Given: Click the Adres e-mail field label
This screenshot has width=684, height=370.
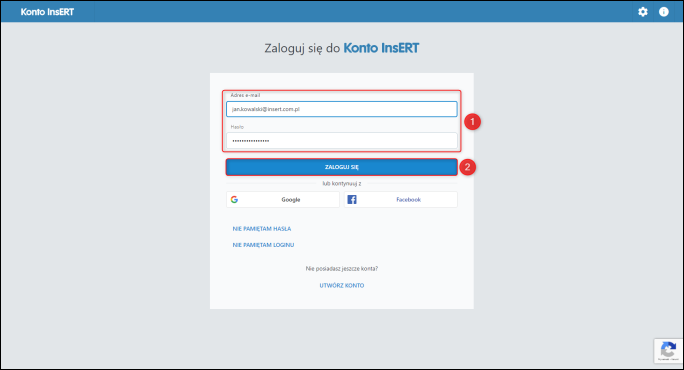Looking at the screenshot, I should click(245, 95).
